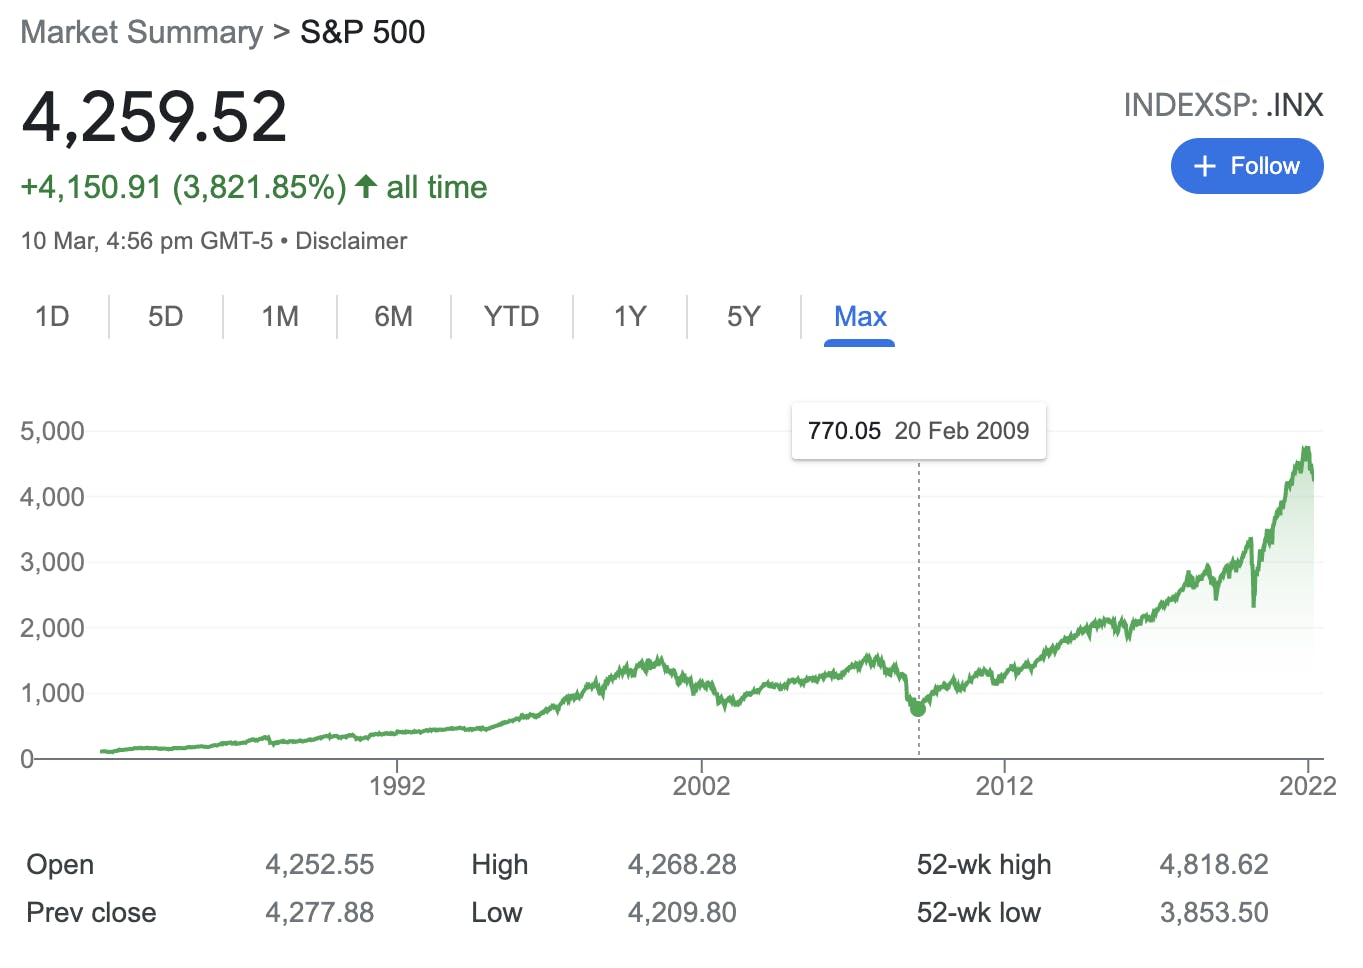
Task: Choose the 1M range tab
Action: point(280,317)
